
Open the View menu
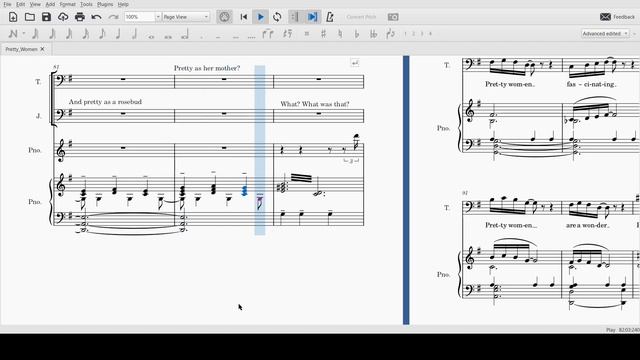click(35, 4)
